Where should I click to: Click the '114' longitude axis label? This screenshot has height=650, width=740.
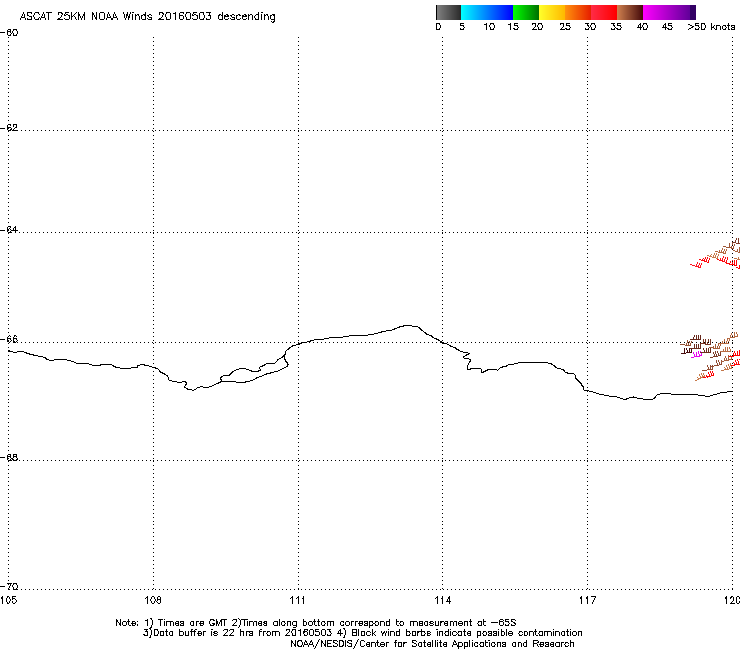pos(443,600)
